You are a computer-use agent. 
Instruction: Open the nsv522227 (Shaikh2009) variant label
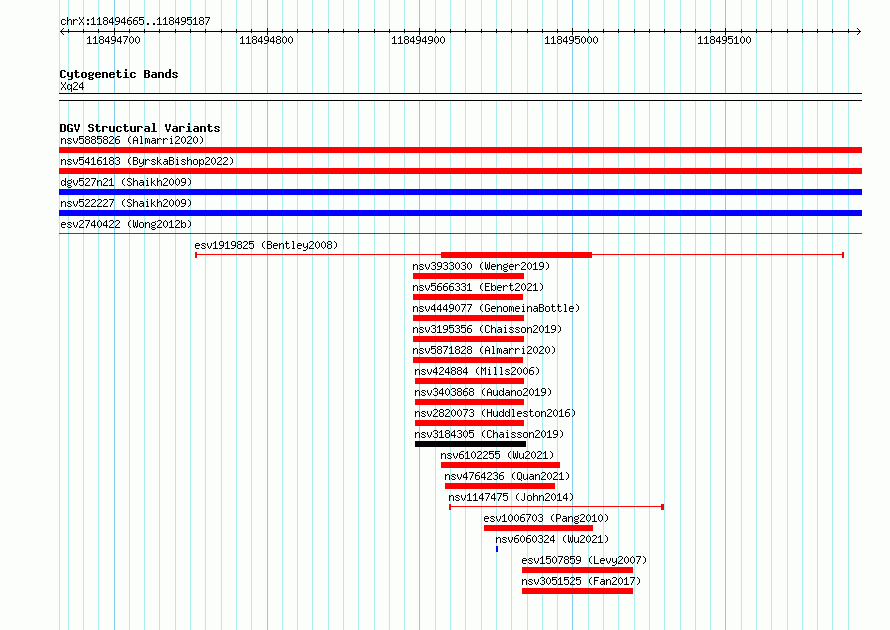point(126,203)
